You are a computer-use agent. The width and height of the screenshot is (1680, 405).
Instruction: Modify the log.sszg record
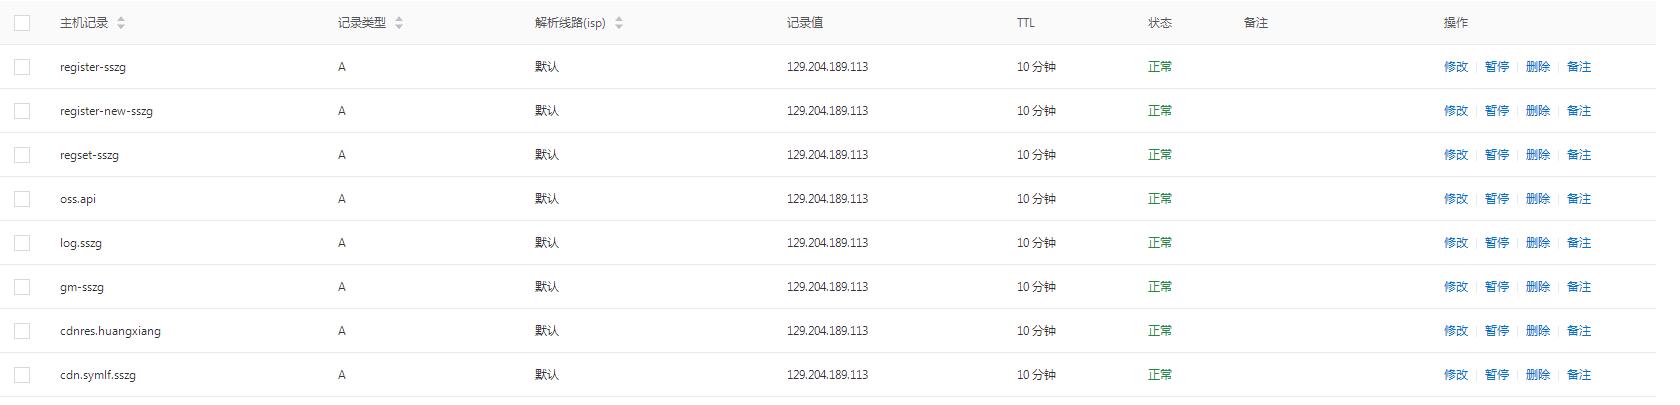[x=1455, y=243]
